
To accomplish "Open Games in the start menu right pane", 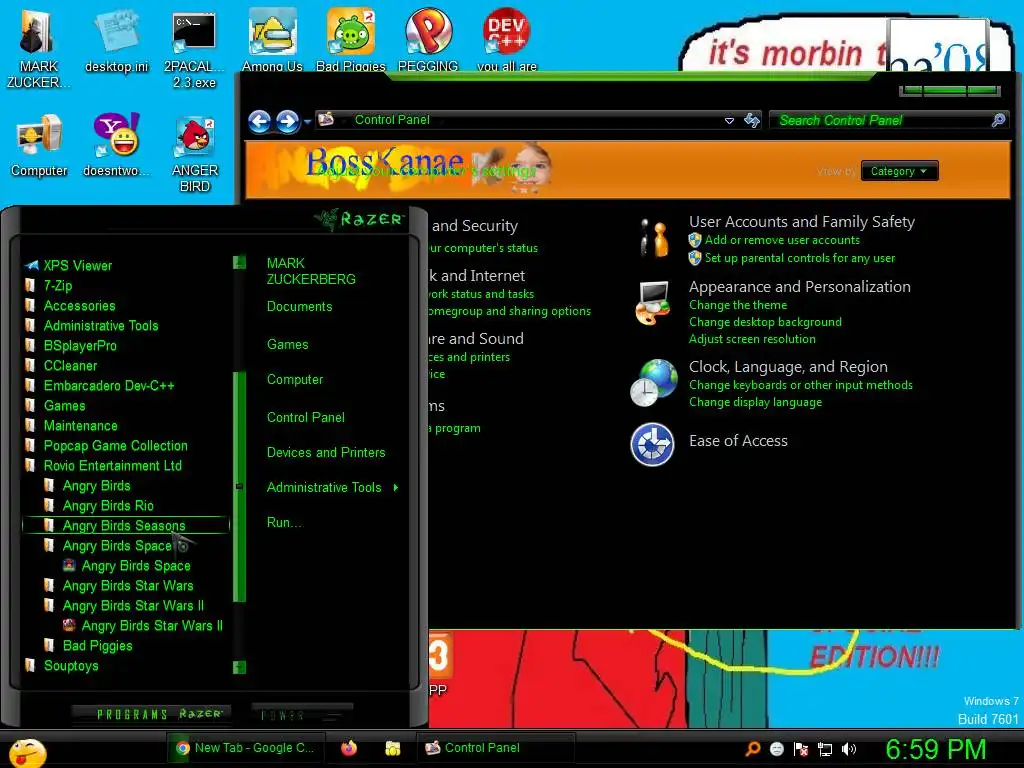I will pyautogui.click(x=287, y=344).
